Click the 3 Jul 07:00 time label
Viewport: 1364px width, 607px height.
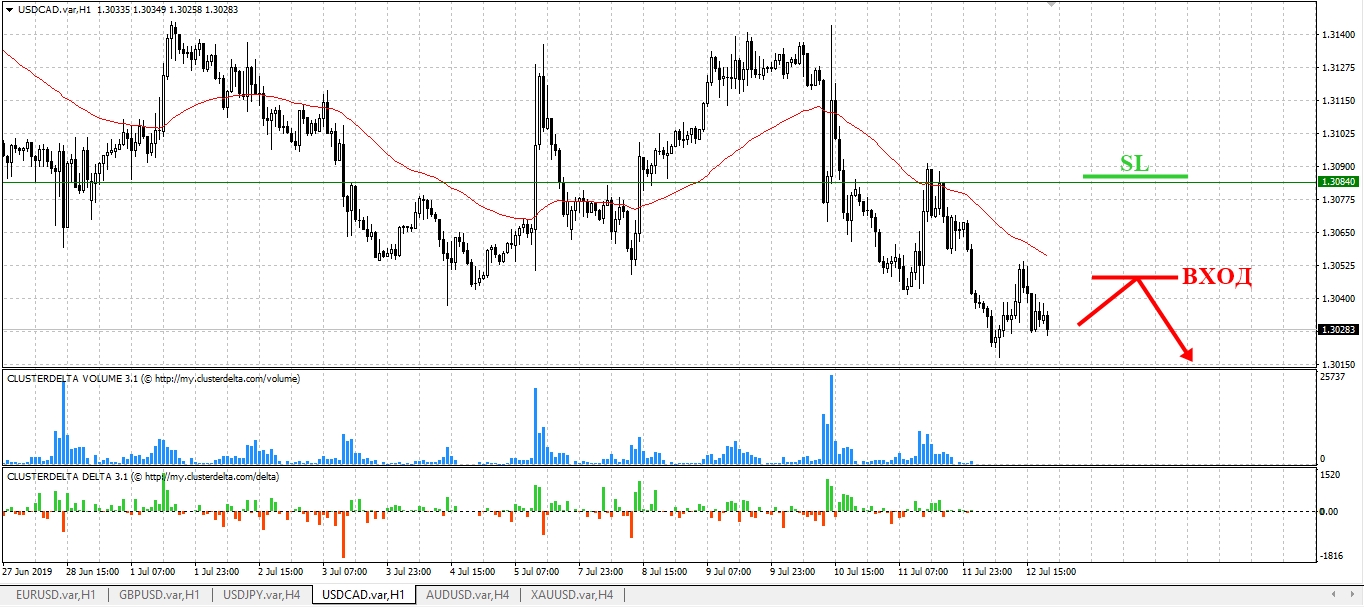(345, 573)
